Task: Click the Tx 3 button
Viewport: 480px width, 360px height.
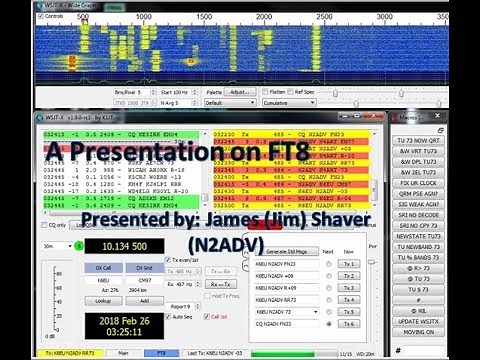Action: pyautogui.click(x=349, y=288)
